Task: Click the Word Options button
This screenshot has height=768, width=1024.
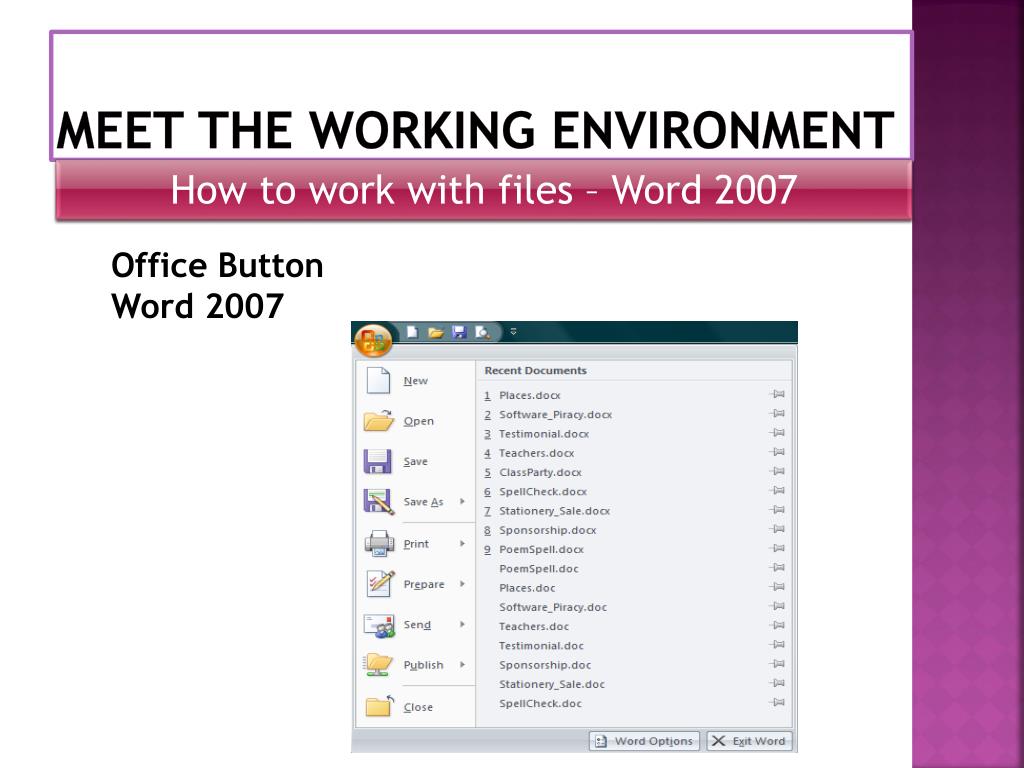Action: (x=645, y=741)
